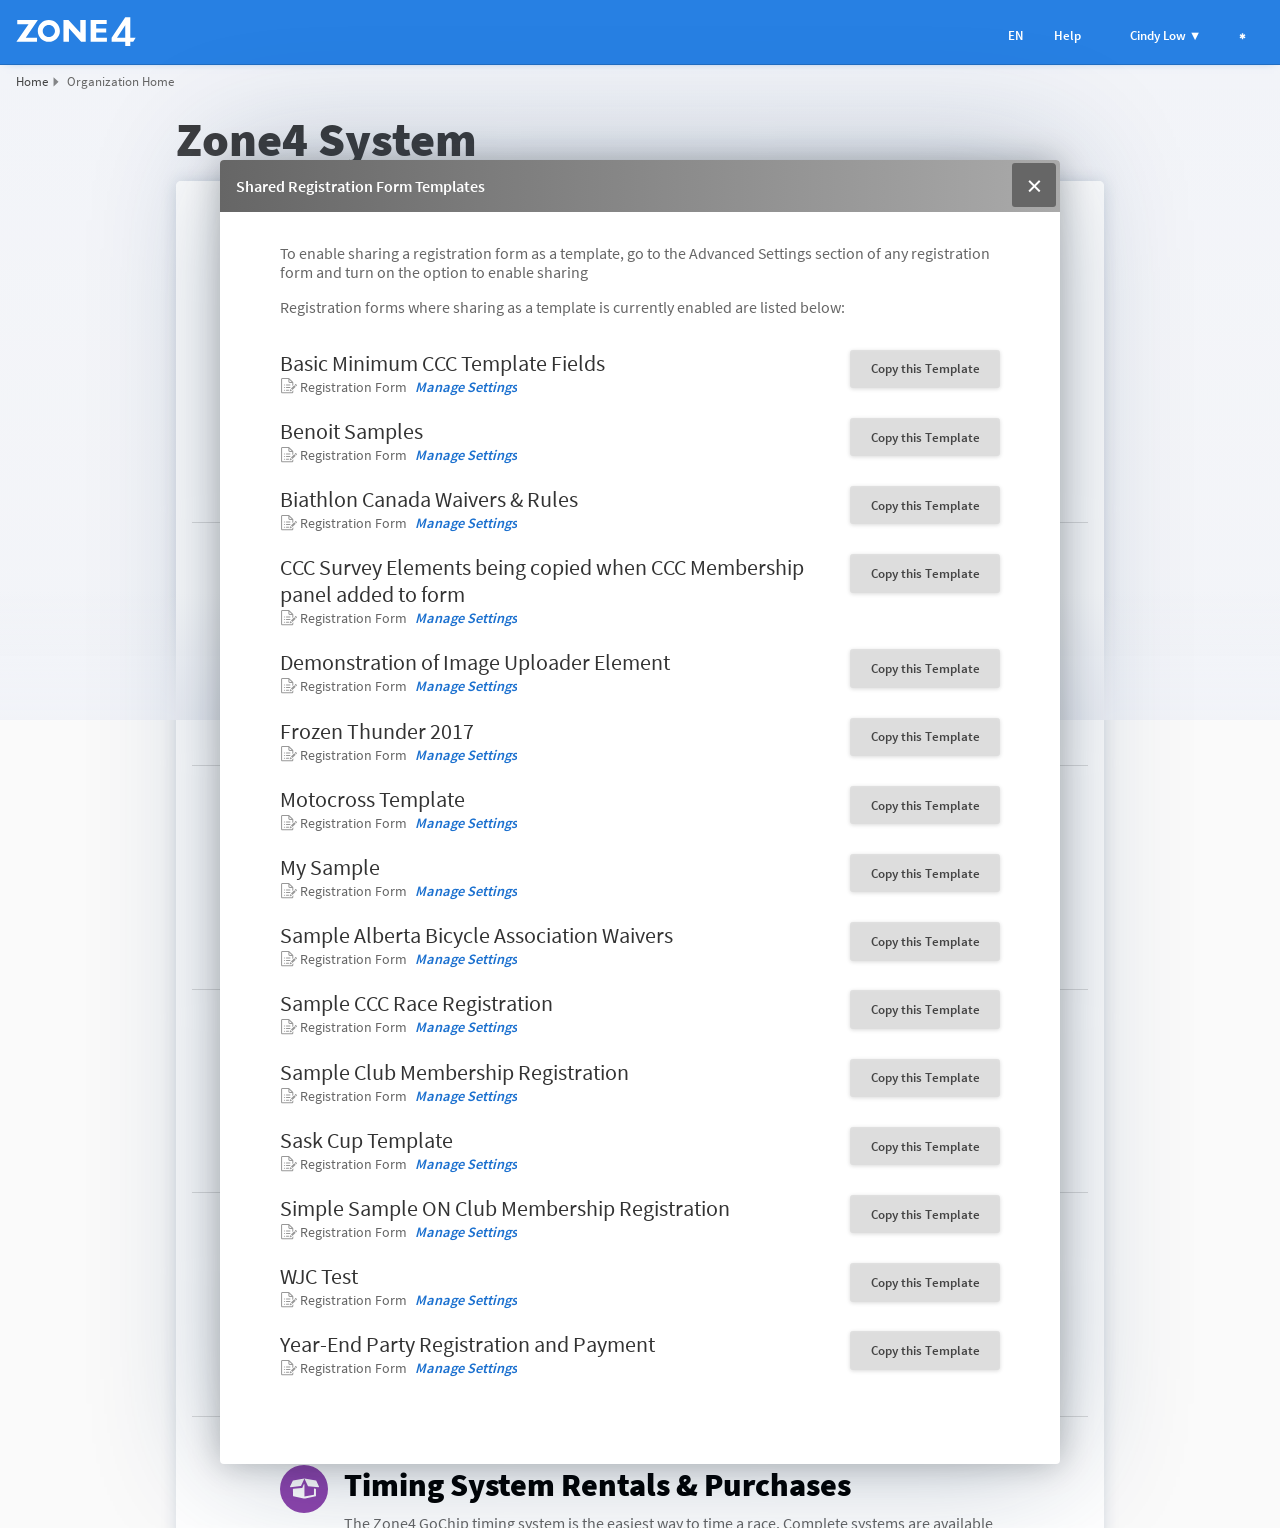Click the form icon under Motocross Template

click(x=288, y=823)
